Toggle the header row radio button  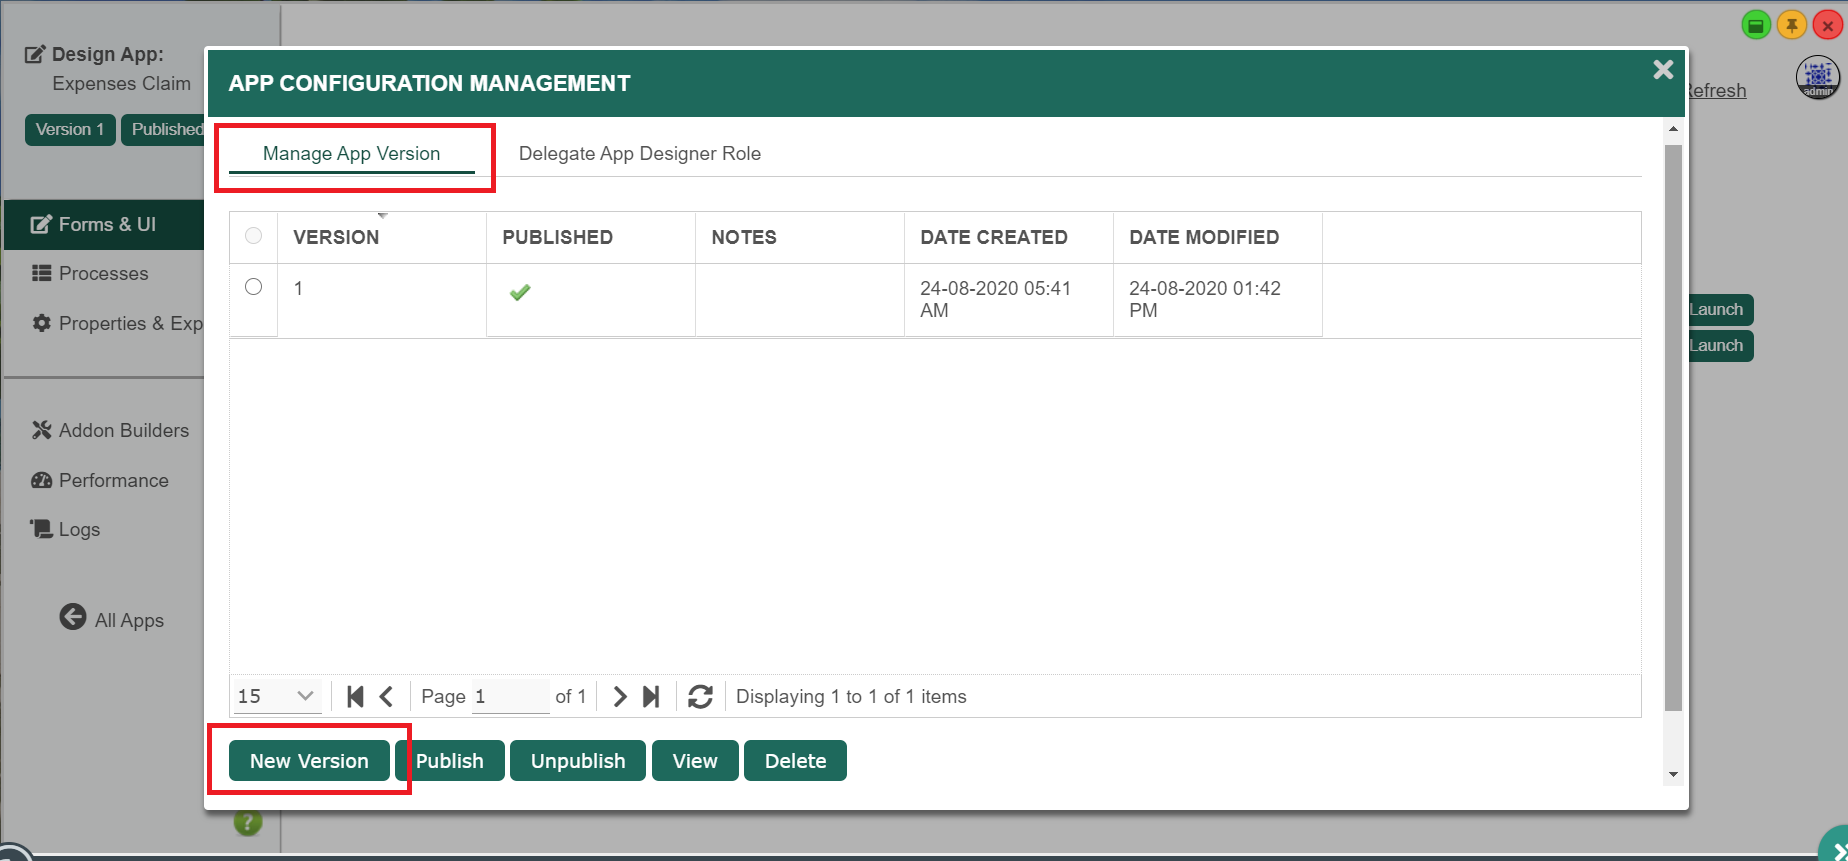tap(254, 236)
